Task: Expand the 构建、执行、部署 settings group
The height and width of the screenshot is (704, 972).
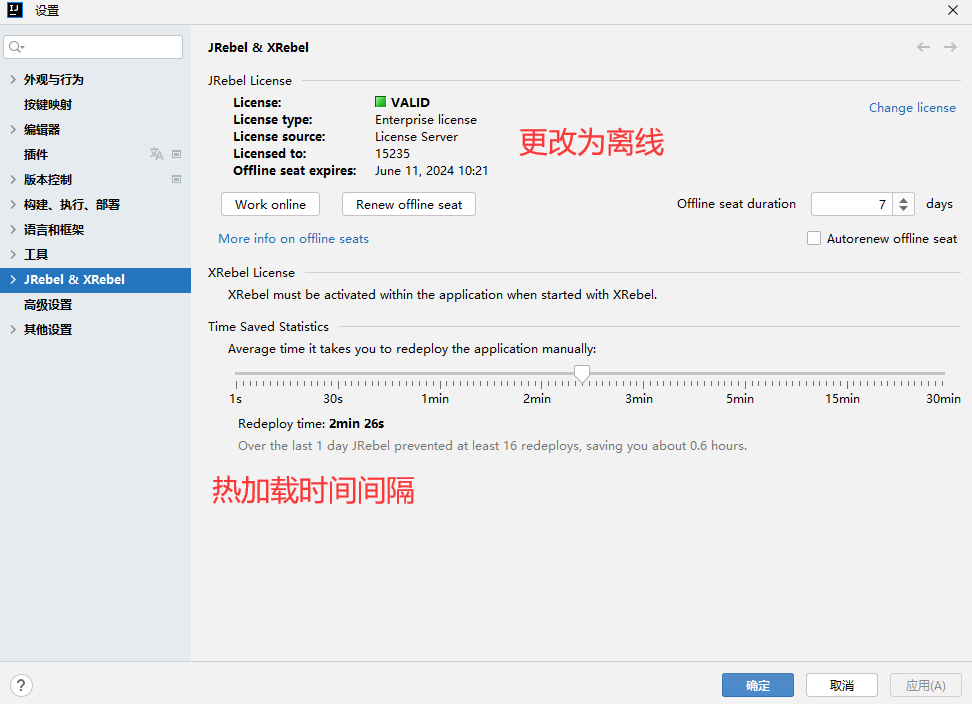Action: [13, 204]
